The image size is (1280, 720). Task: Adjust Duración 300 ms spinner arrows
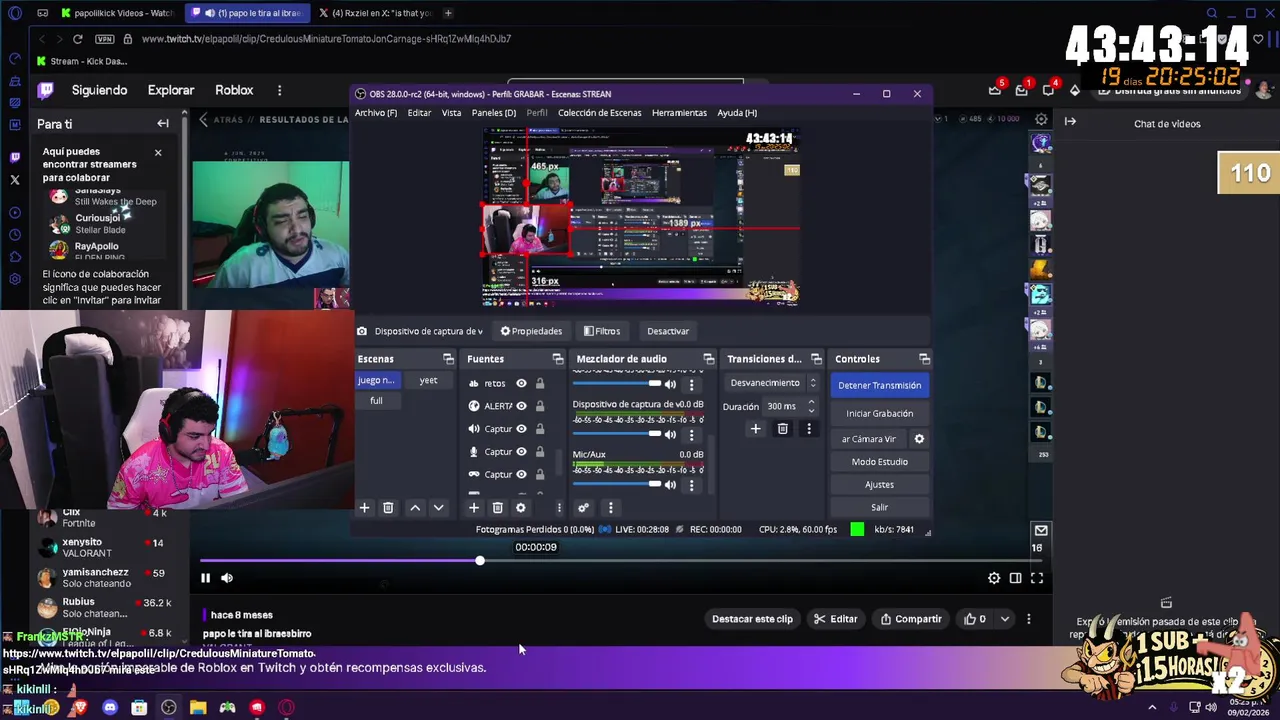(x=811, y=407)
